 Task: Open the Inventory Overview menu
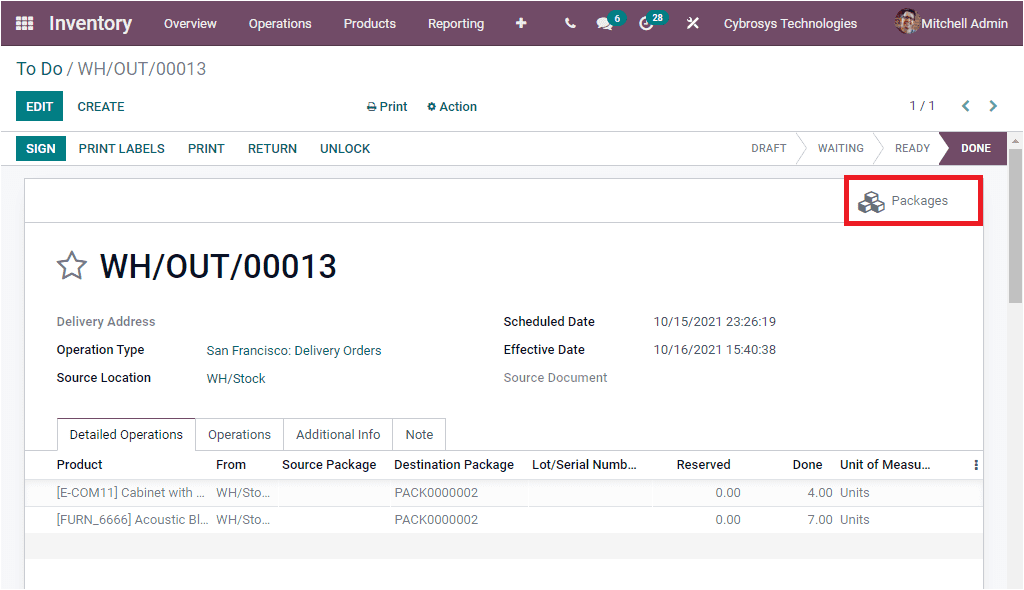tap(190, 23)
